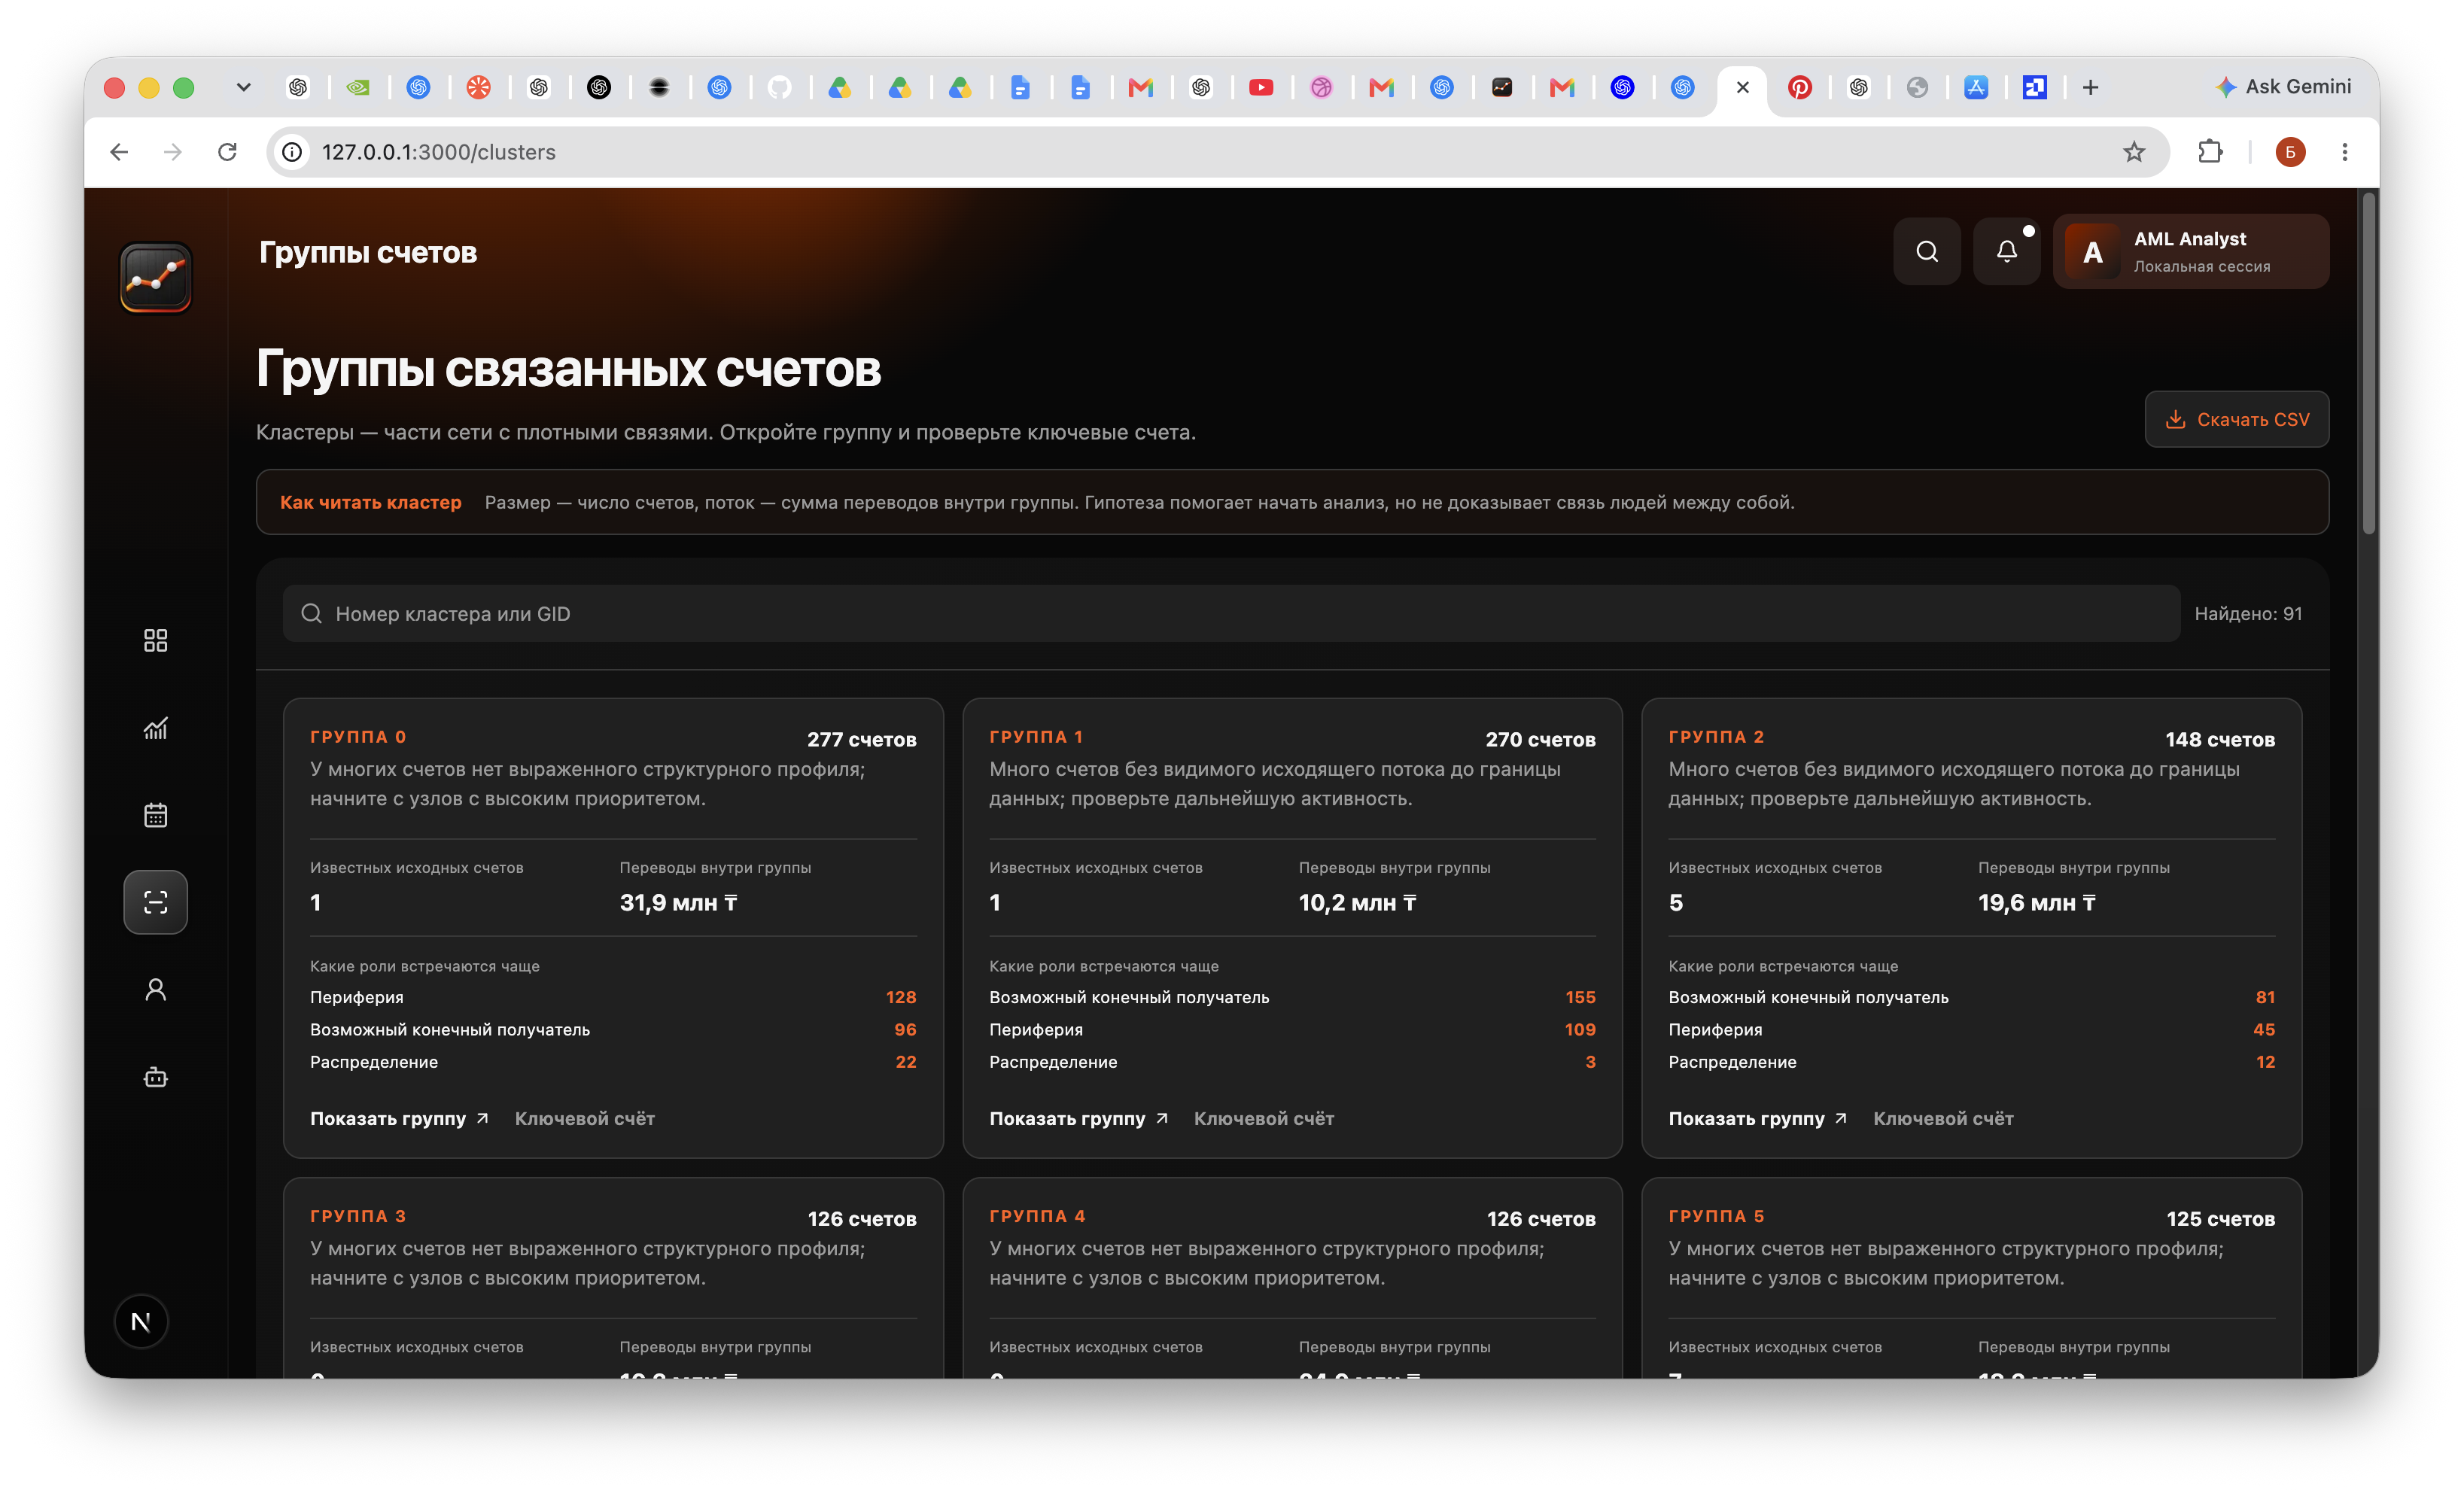Open a new browser tab
This screenshot has width=2464, height=1490.
pyautogui.click(x=2090, y=87)
